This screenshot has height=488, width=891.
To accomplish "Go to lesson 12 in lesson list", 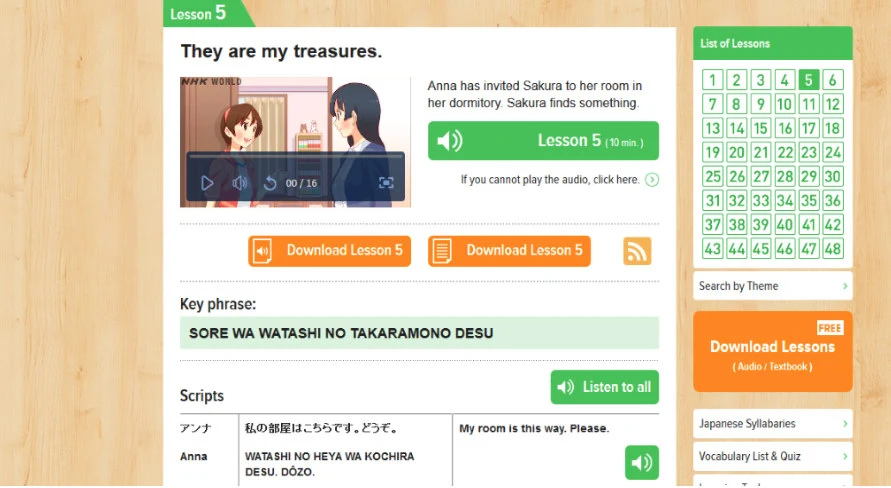I will click(x=832, y=104).
